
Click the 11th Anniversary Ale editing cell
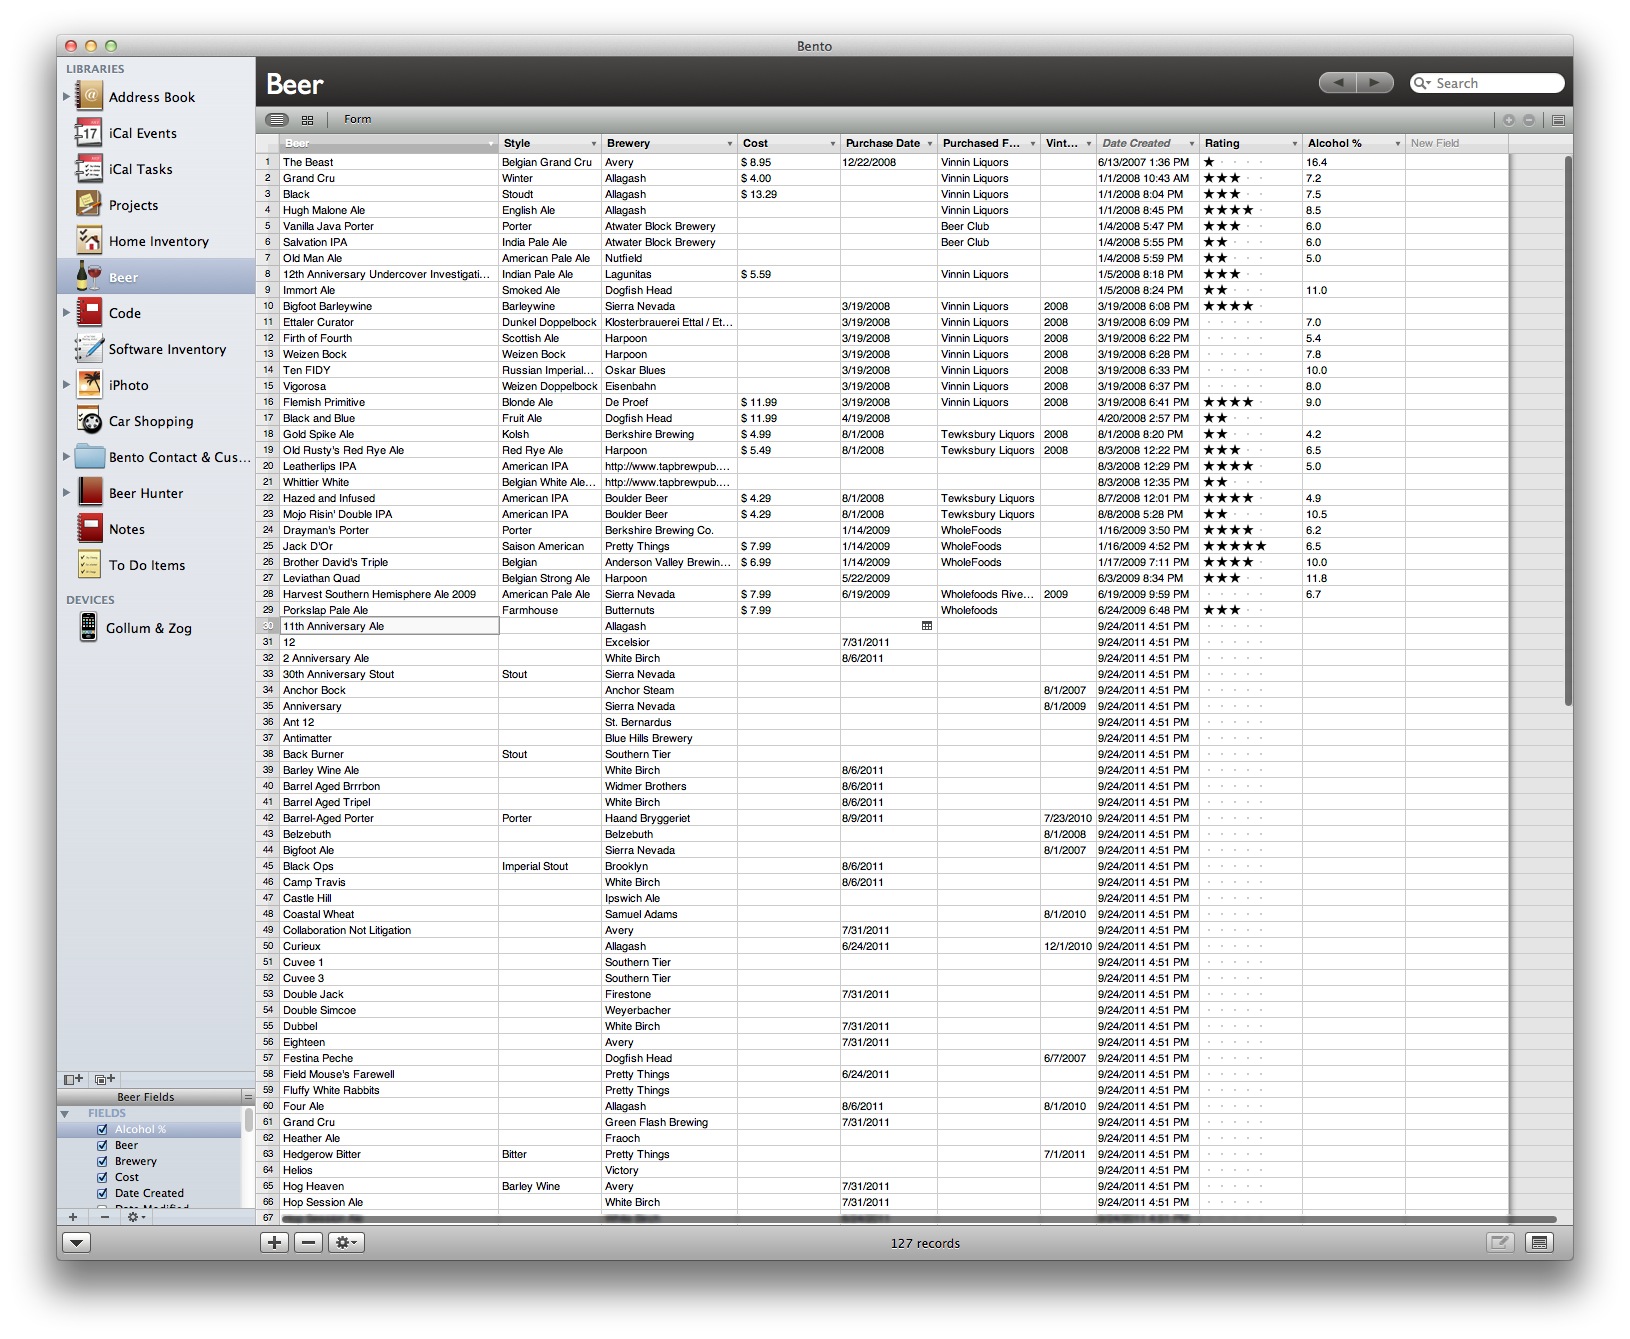[x=389, y=626]
